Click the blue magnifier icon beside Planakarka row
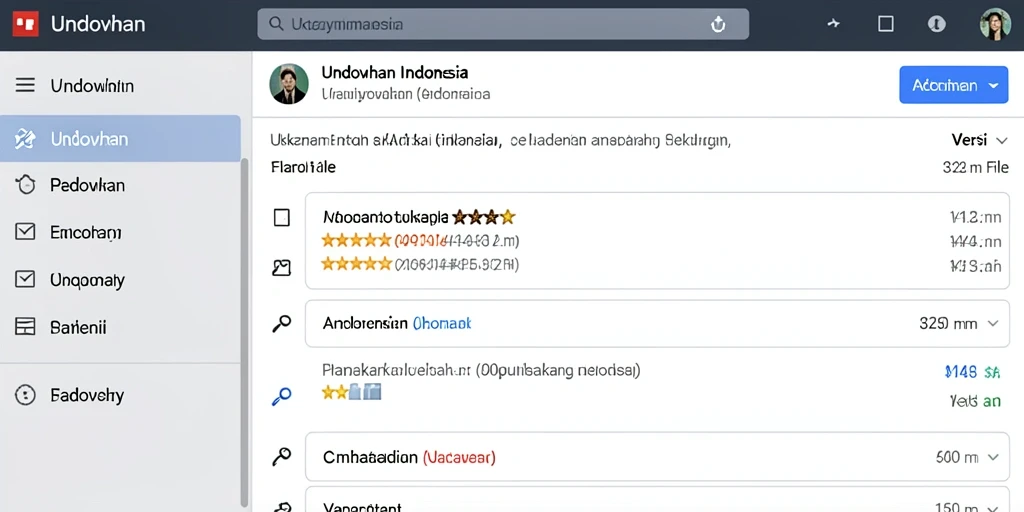The image size is (1024, 512). coord(281,396)
